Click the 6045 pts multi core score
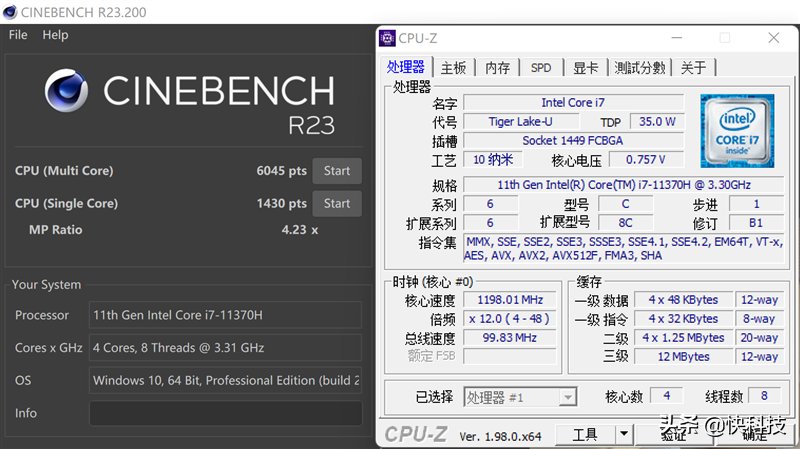Viewport: 800px width, 449px height. pyautogui.click(x=282, y=171)
